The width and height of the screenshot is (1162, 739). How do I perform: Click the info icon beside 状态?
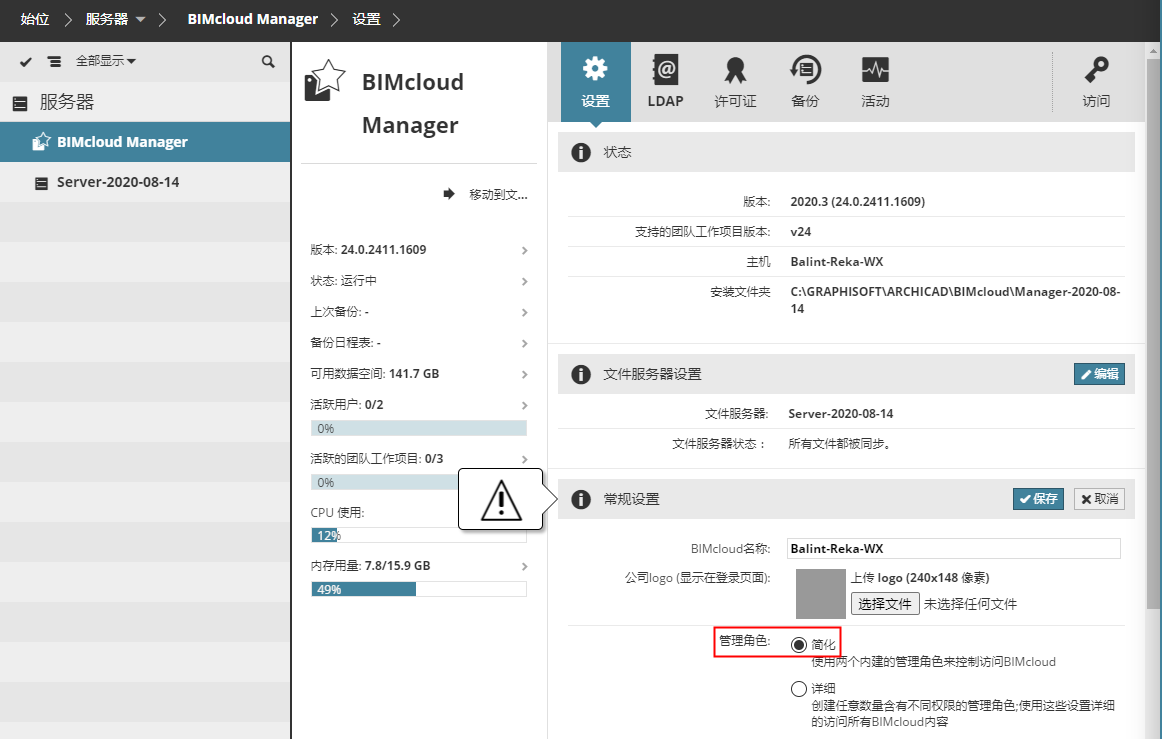click(581, 152)
